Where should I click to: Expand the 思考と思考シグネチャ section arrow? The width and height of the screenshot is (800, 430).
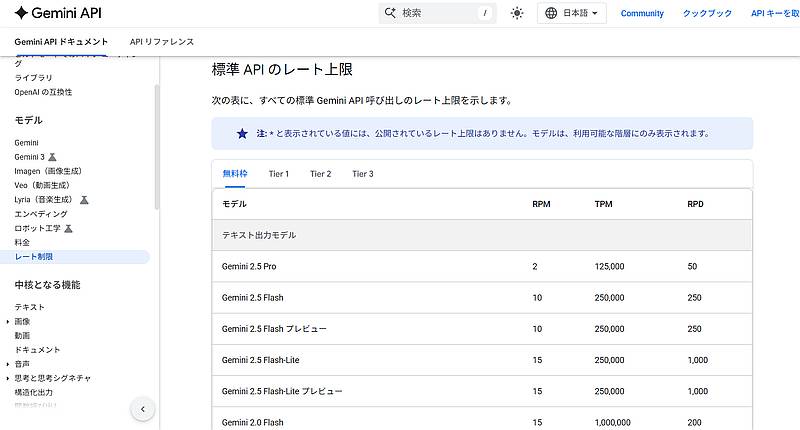(8, 378)
